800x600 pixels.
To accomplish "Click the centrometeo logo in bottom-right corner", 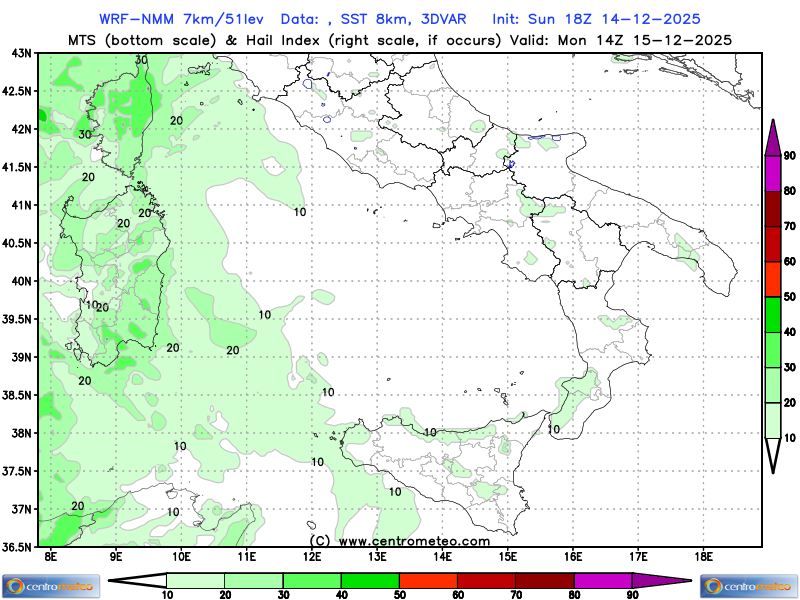I will click(750, 585).
